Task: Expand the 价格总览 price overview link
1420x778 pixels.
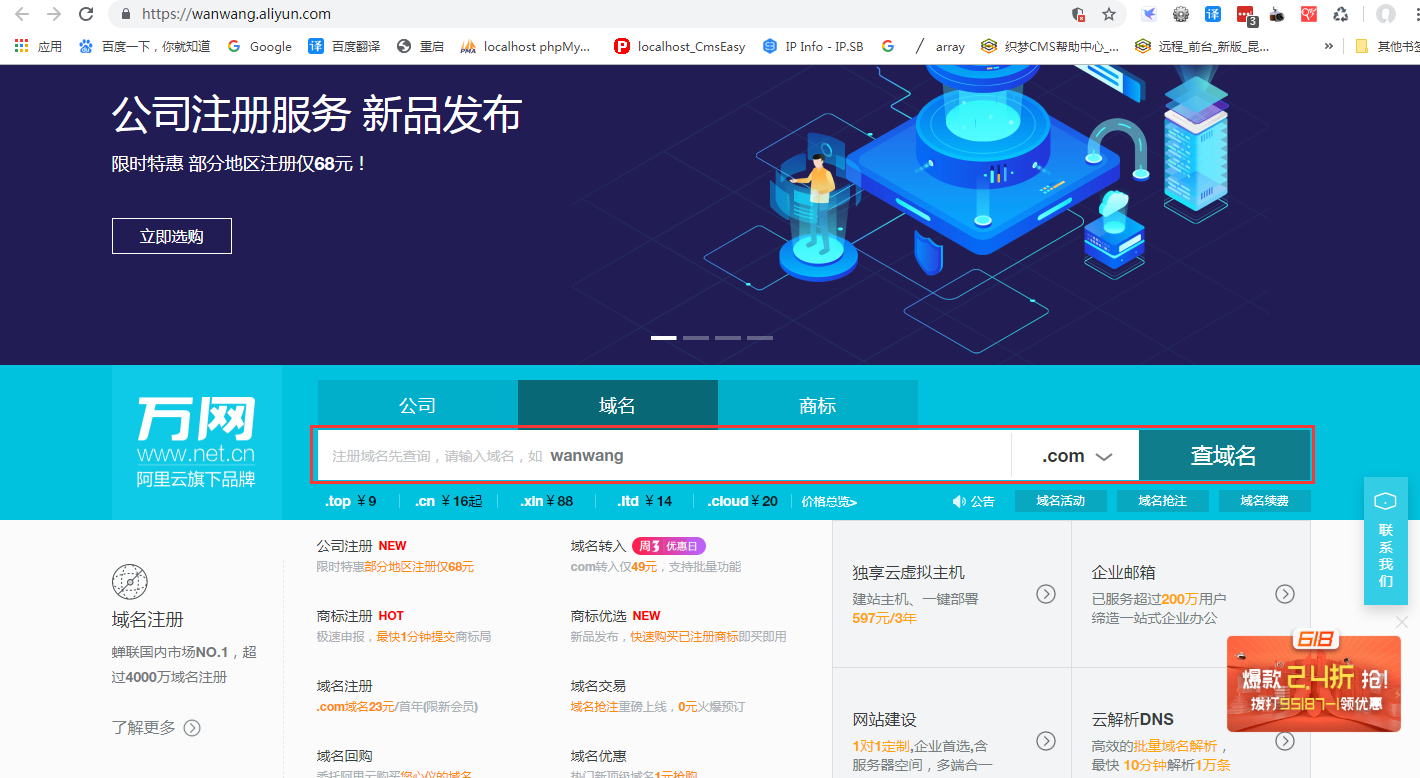Action: point(829,501)
